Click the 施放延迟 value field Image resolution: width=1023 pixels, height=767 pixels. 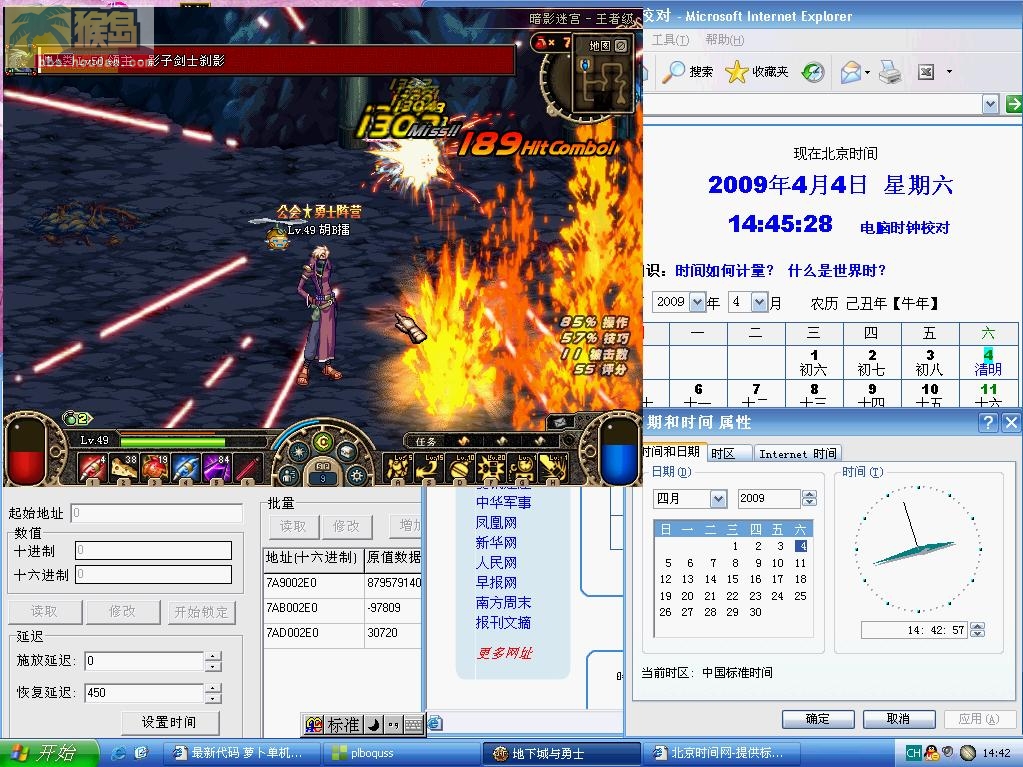click(144, 661)
